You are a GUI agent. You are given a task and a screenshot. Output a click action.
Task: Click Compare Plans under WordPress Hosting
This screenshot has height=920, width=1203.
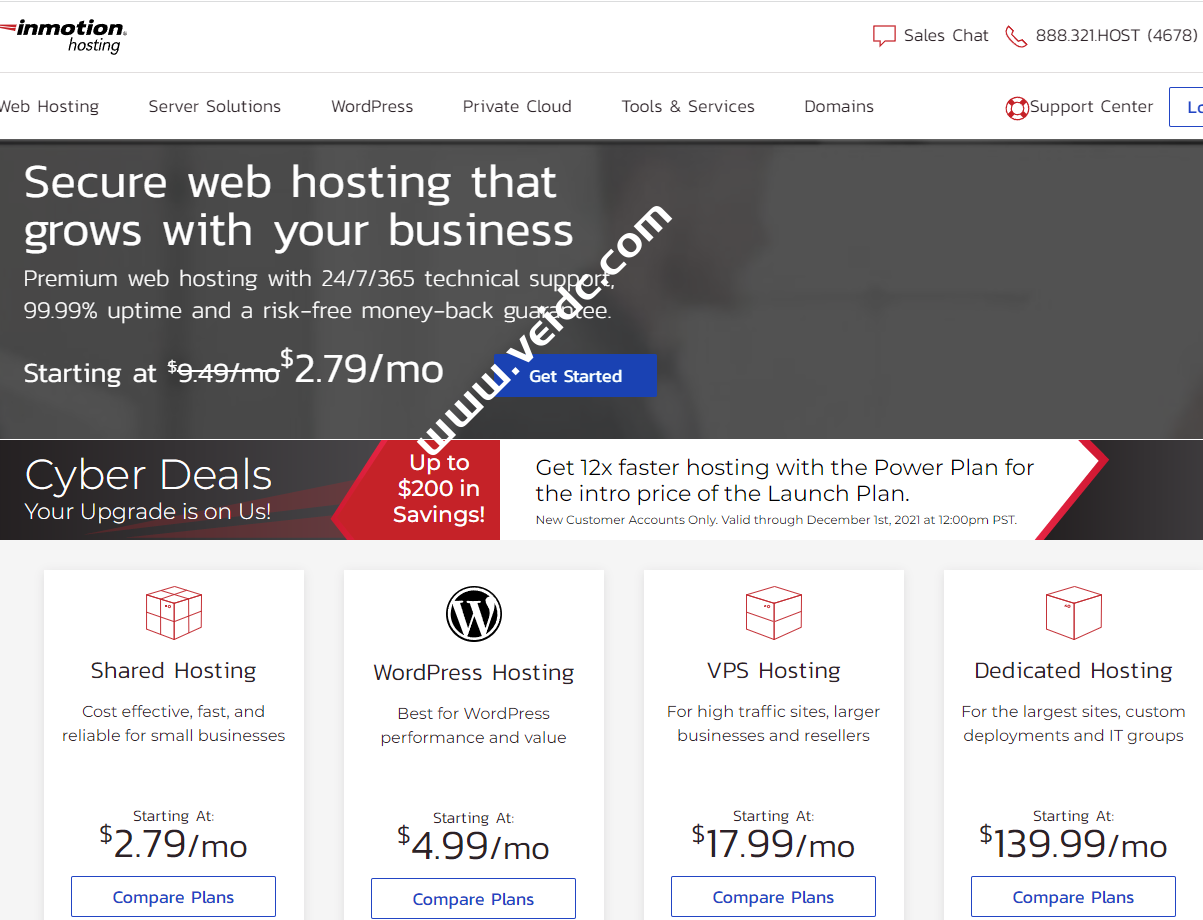pyautogui.click(x=473, y=898)
